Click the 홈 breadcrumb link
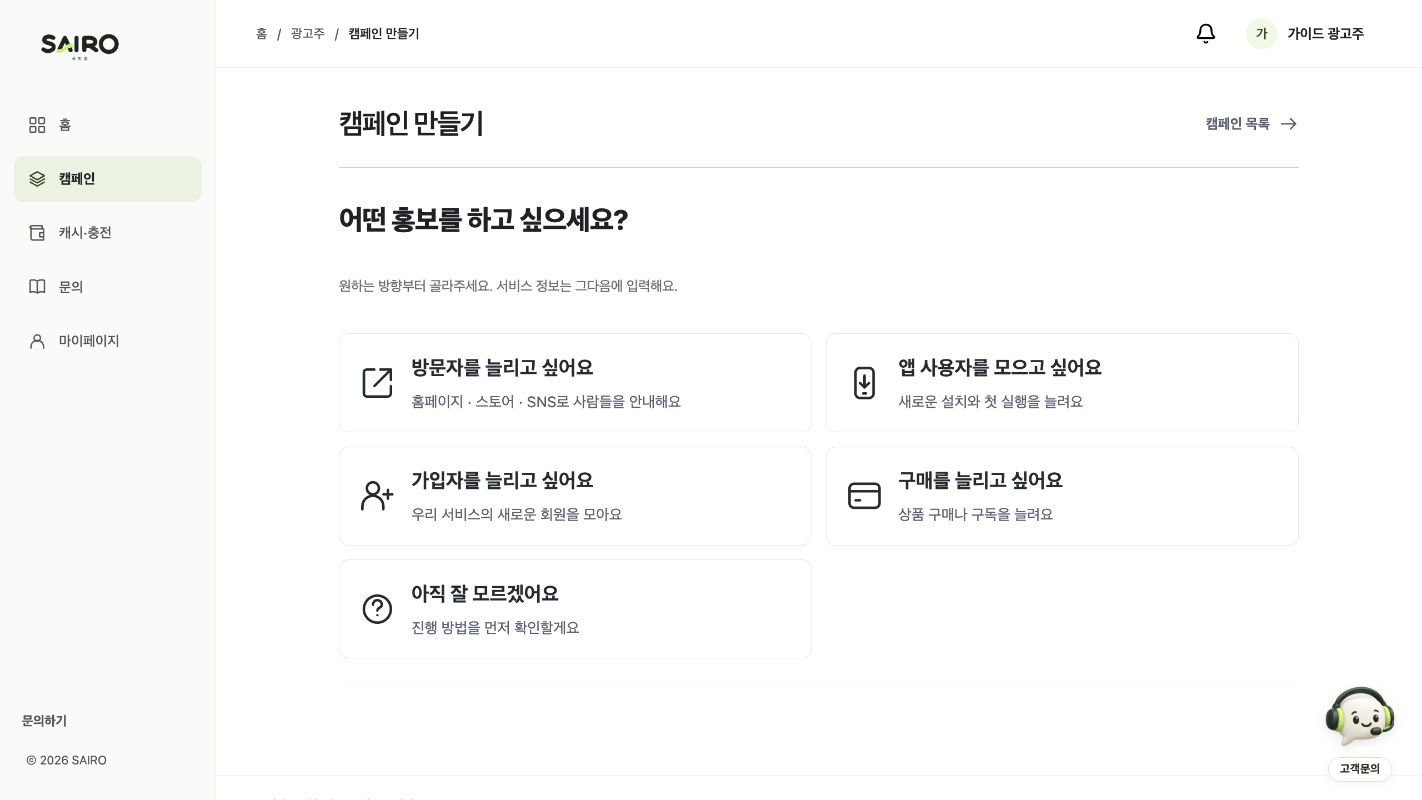Image resolution: width=1422 pixels, height=800 pixels. point(261,34)
